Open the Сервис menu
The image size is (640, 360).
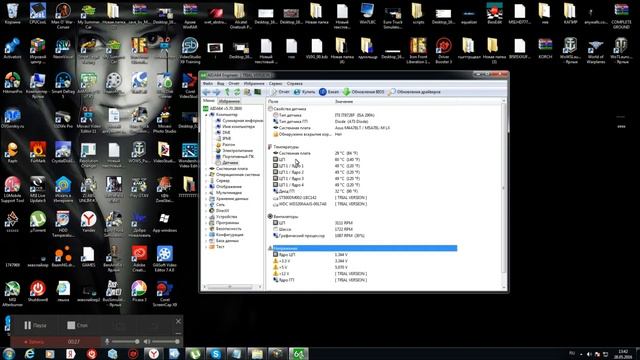click(276, 84)
